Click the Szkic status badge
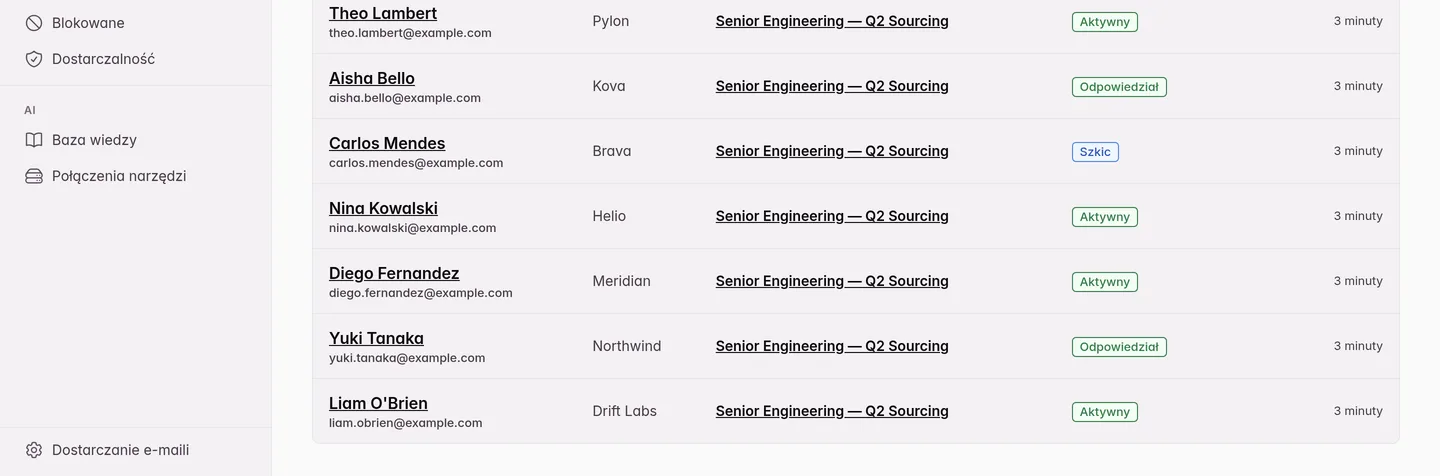This screenshot has height=476, width=1440. pyautogui.click(x=1095, y=152)
